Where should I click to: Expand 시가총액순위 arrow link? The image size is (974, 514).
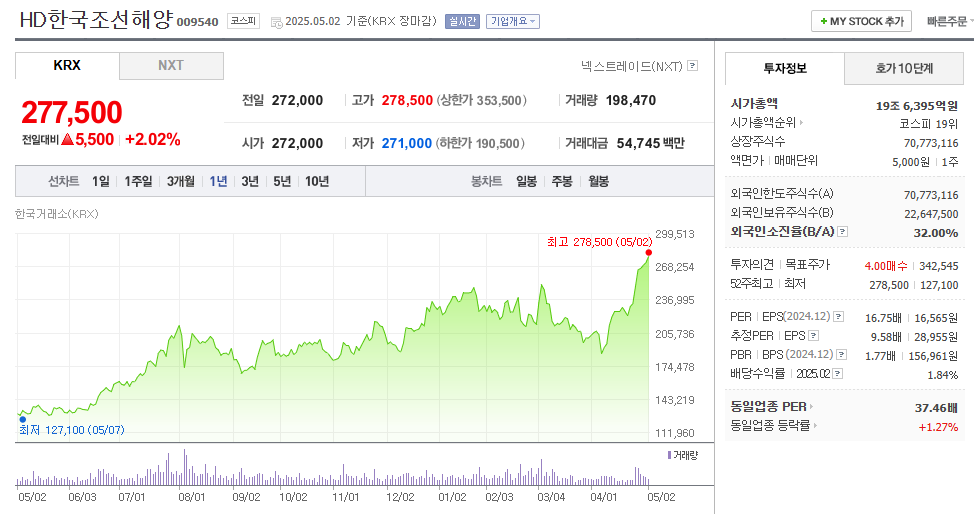click(x=801, y=122)
